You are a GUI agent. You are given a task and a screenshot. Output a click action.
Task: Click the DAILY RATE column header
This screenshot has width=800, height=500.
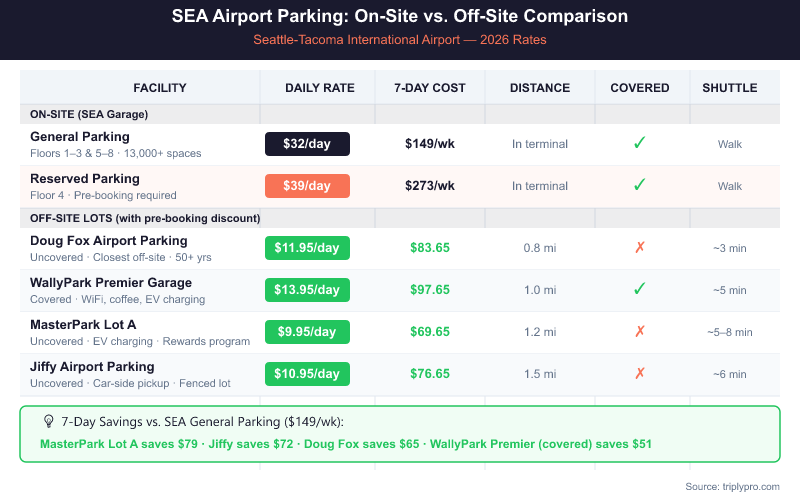coord(320,88)
